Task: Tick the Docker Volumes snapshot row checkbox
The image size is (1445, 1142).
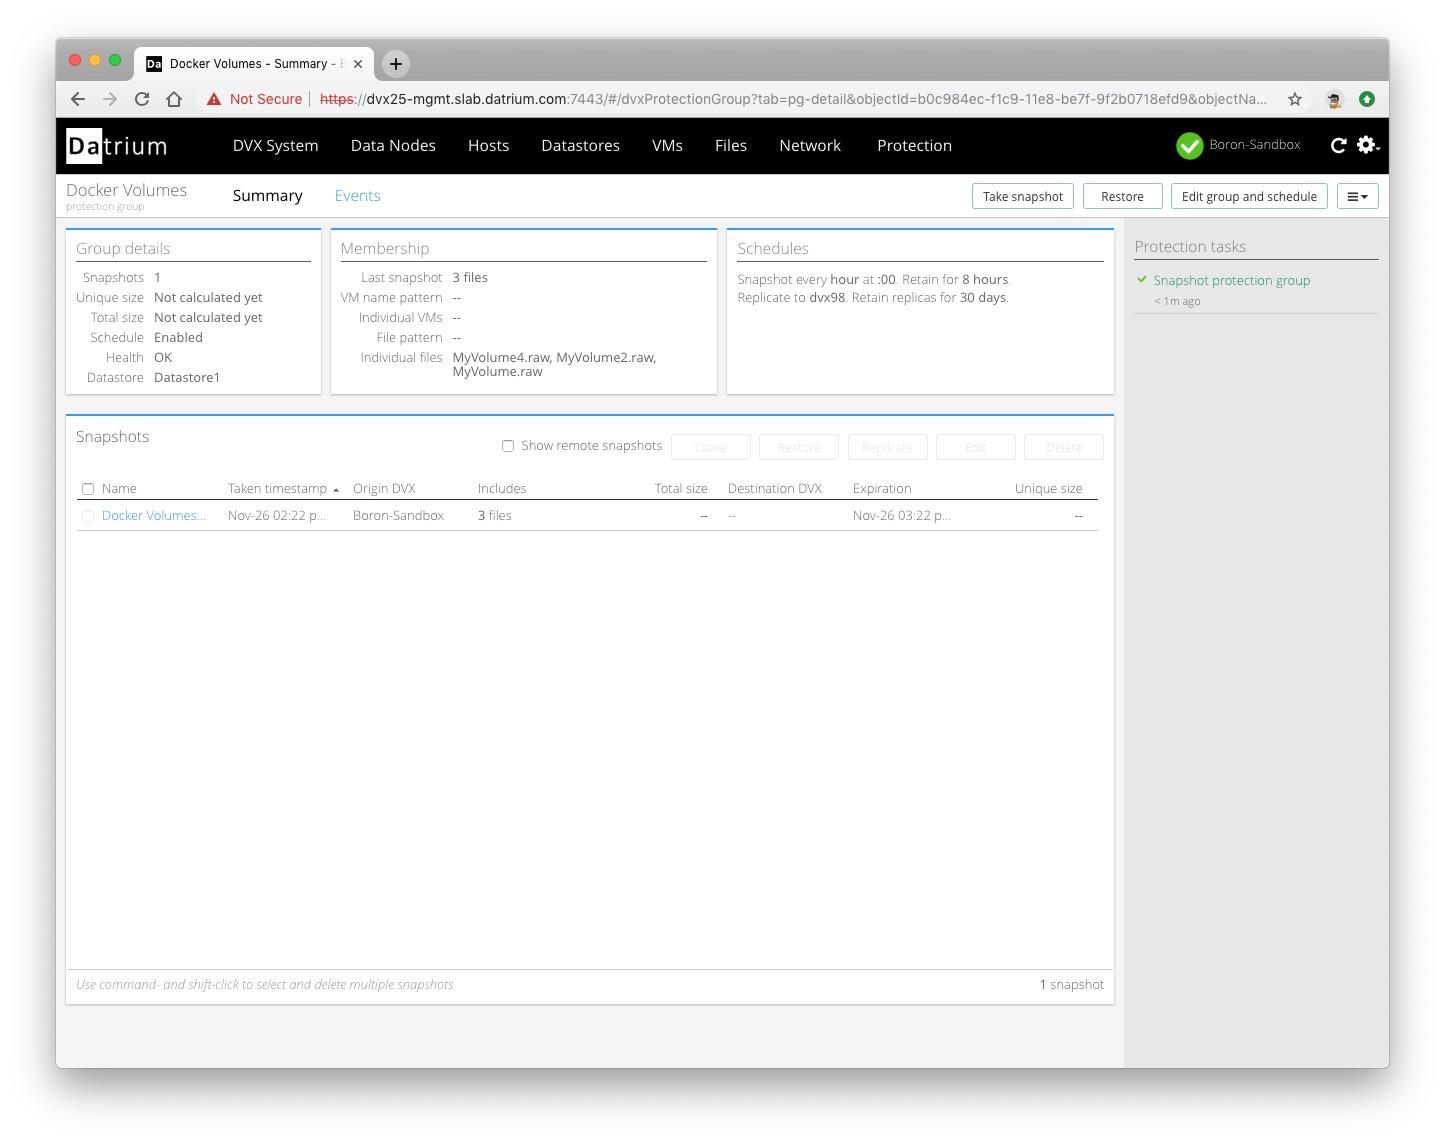Action: [88, 516]
